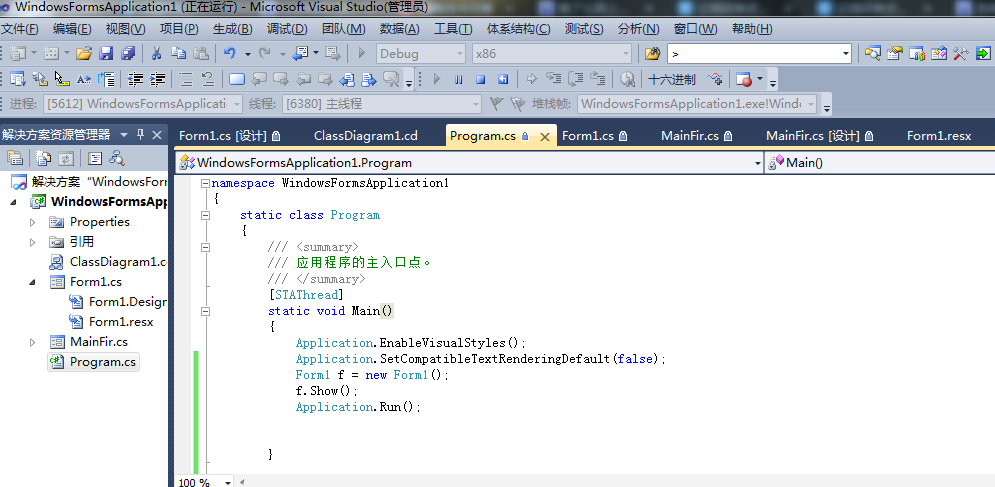Click the Uncomment Selected Lines icon
This screenshot has height=487, width=995.
point(208,79)
